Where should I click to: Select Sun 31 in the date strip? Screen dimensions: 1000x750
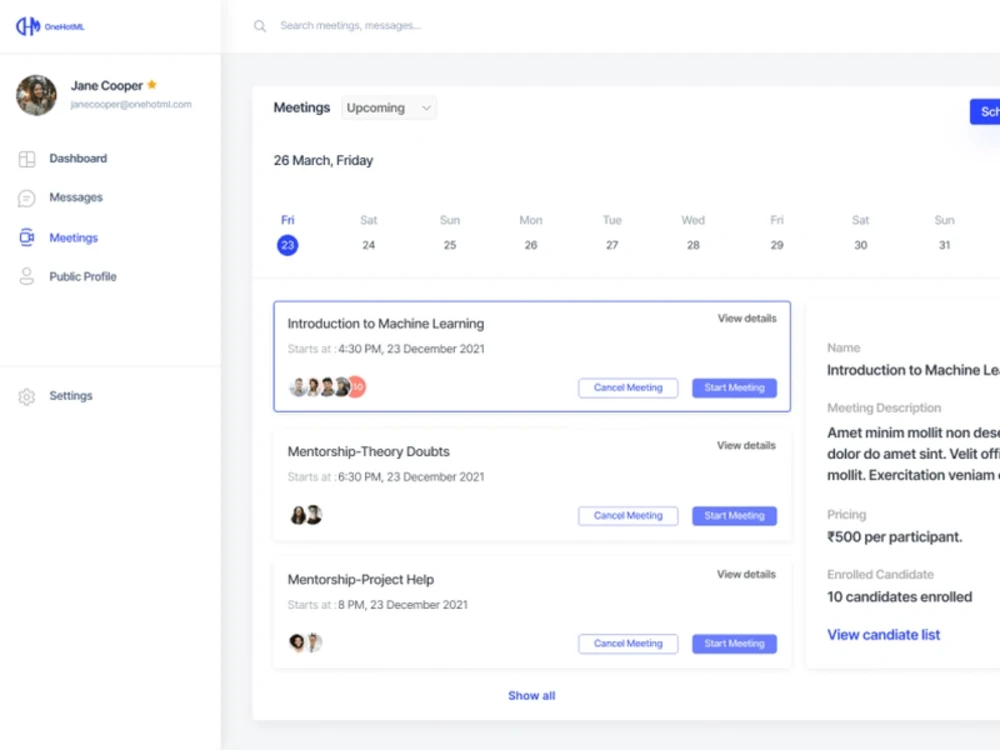click(x=945, y=233)
